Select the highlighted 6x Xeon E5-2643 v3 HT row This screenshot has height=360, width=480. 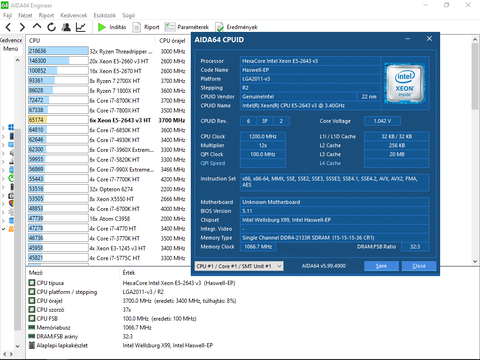pyautogui.click(x=107, y=120)
